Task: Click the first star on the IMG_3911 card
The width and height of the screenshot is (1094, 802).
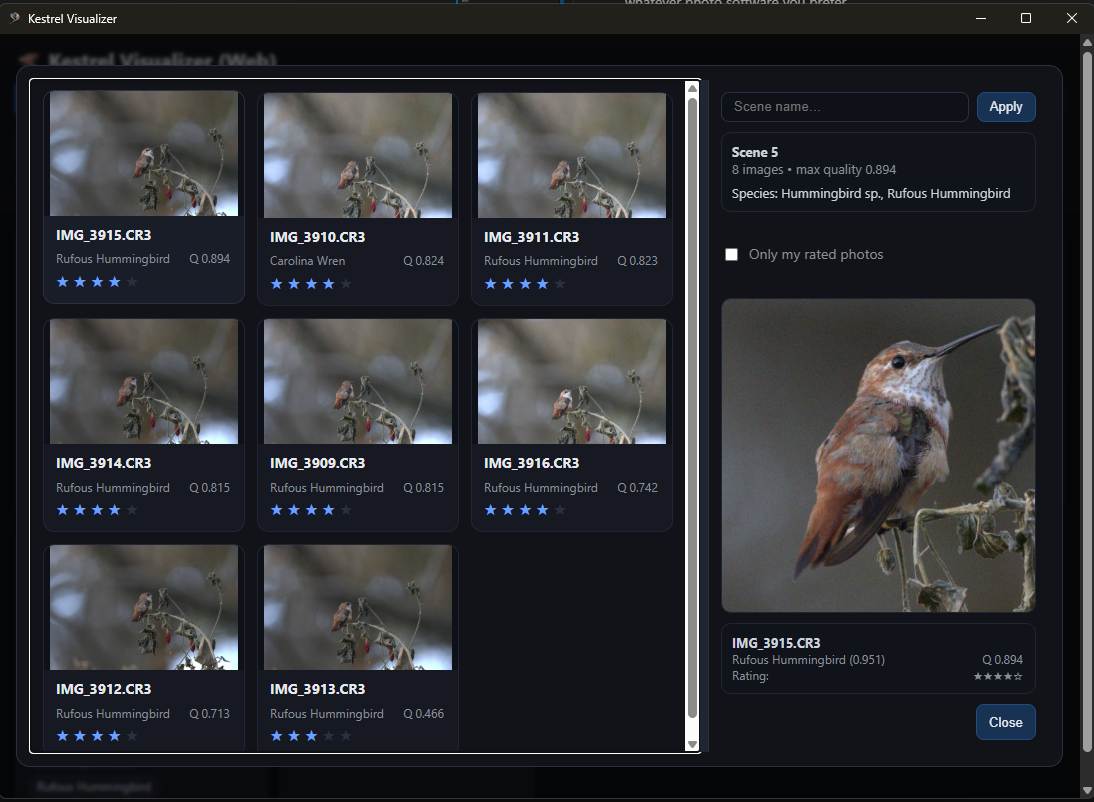Action: tap(490, 282)
